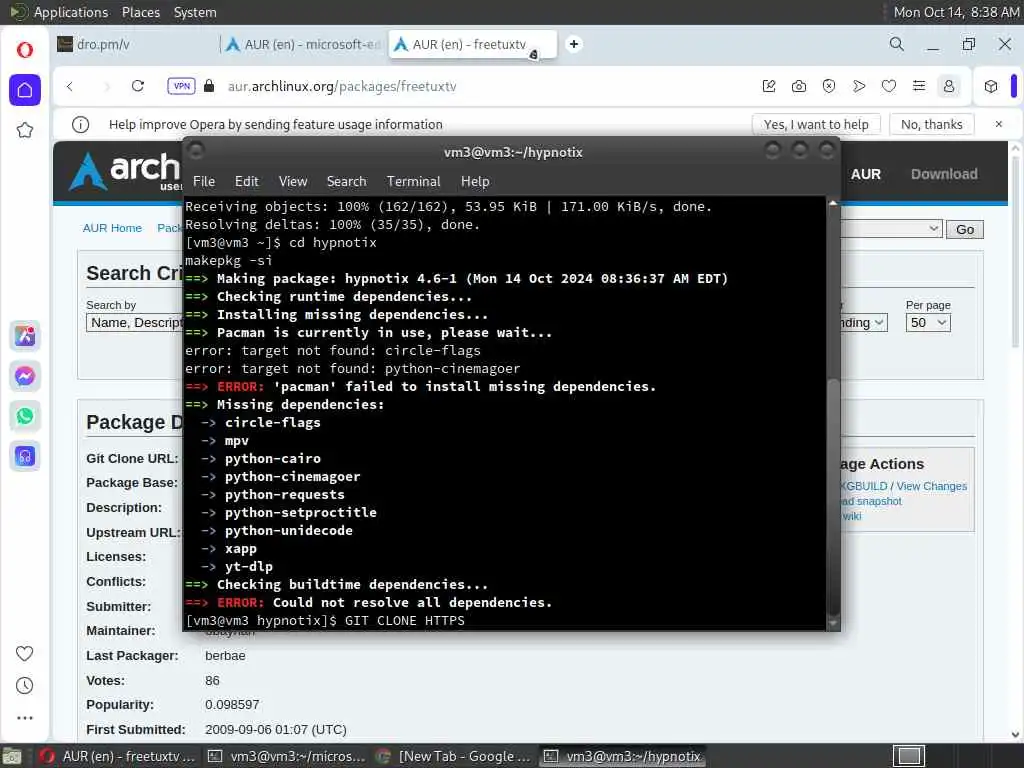Open the AUR Home link
Screen dimensions: 1024x768
click(112, 228)
